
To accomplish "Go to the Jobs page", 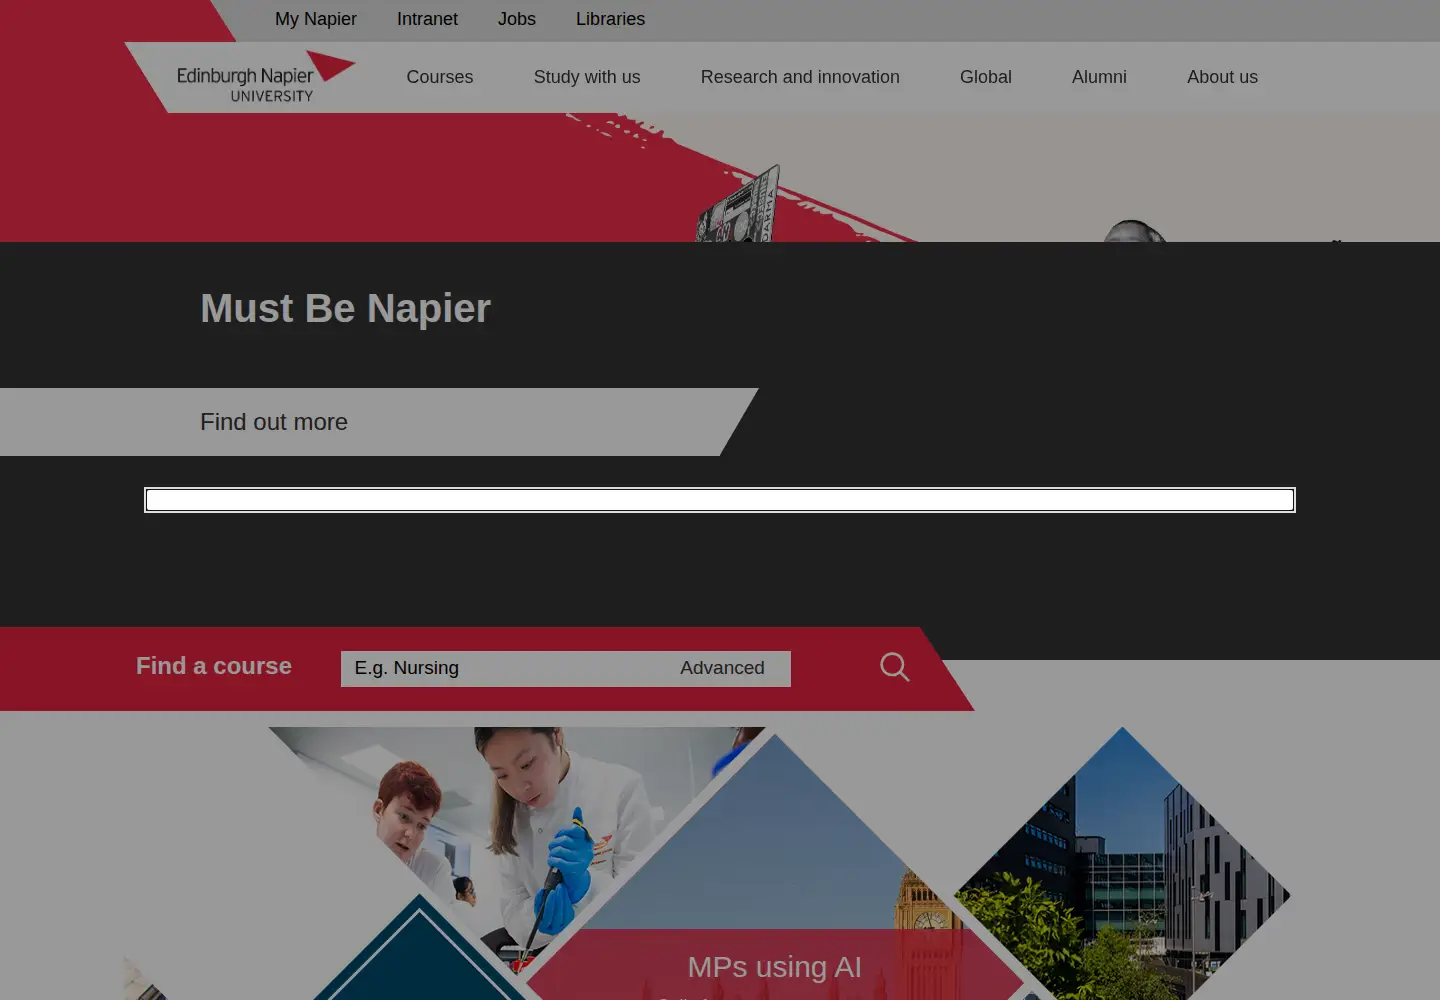I will [x=516, y=19].
